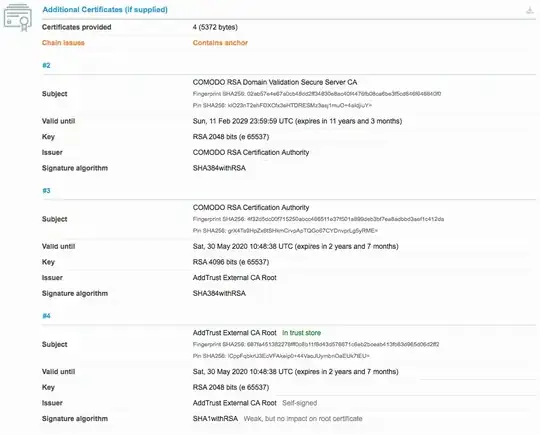Image resolution: width=540 pixels, height=435 pixels.
Task: Click the #3 certificate Pin SHA256 line
Action: point(285,230)
